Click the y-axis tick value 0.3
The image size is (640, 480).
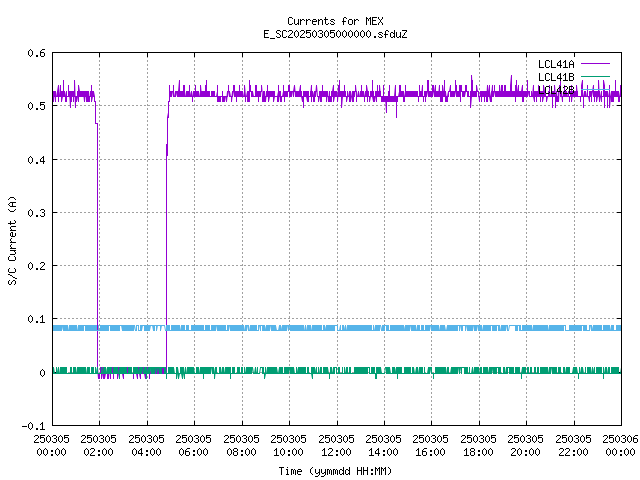click(36, 213)
